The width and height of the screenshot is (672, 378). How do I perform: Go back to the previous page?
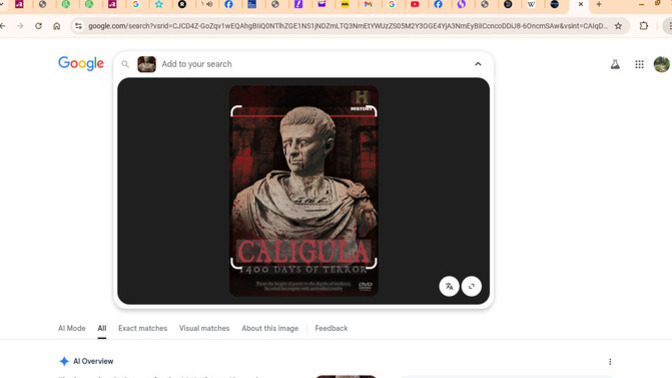3,26
